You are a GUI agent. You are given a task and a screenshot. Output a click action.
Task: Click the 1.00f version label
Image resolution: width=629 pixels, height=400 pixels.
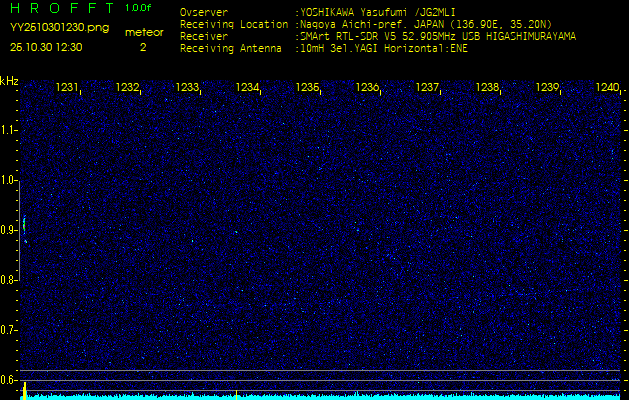139,8
